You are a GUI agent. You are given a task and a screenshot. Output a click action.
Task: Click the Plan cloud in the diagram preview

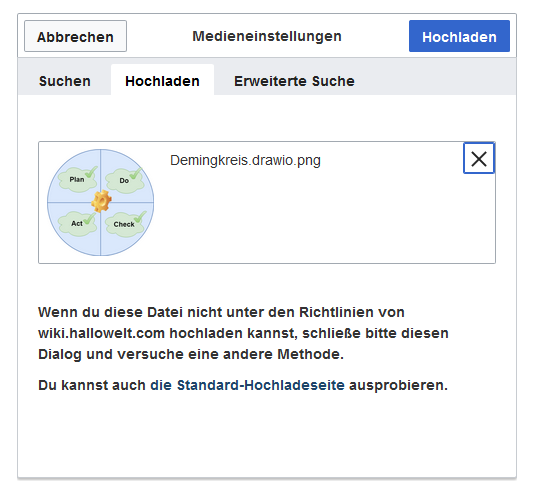[78, 180]
